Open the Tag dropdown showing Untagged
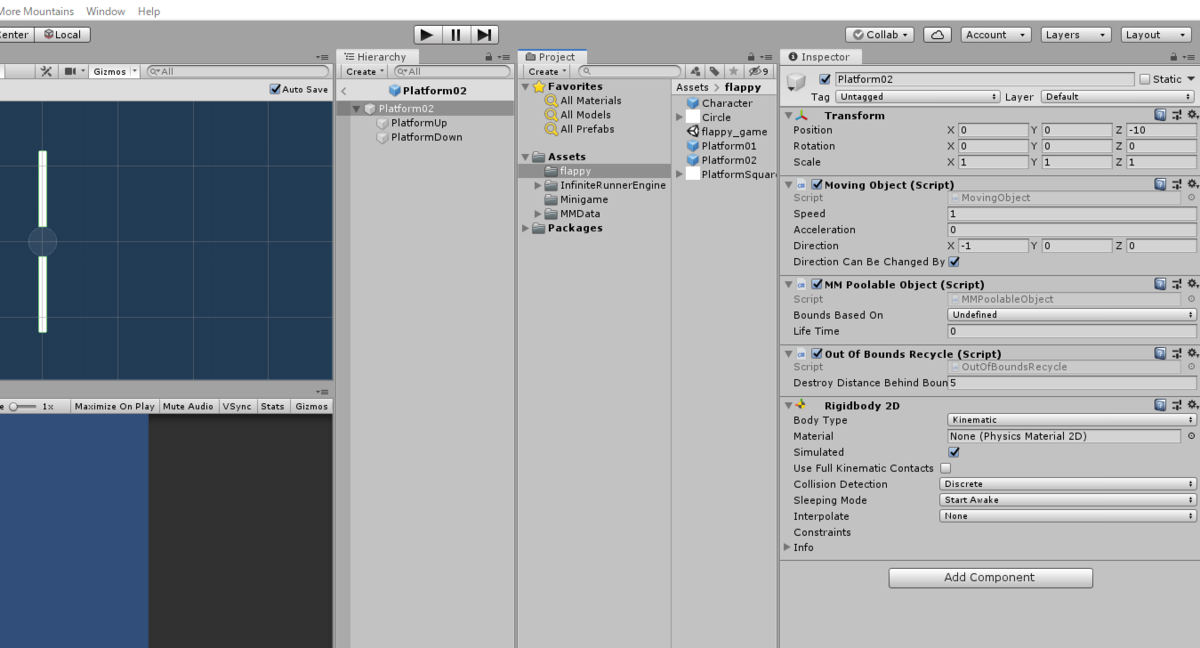Image resolution: width=1200 pixels, height=648 pixels. (918, 97)
